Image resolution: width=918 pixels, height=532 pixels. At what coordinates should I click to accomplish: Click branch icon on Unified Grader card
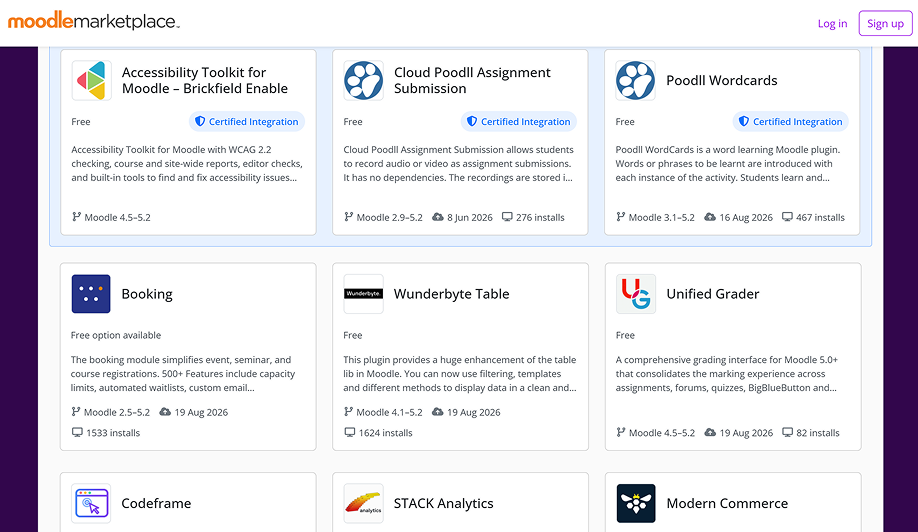pos(621,432)
